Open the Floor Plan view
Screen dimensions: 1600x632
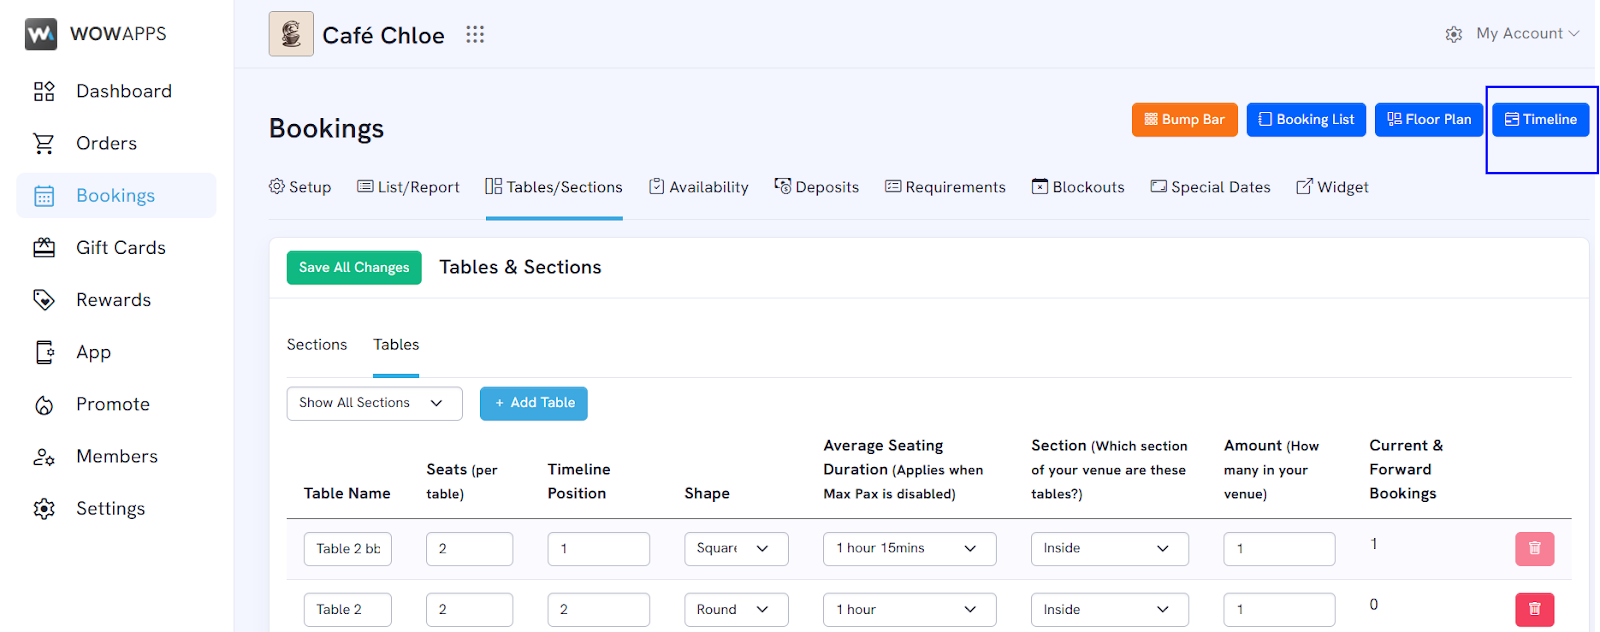(1429, 119)
